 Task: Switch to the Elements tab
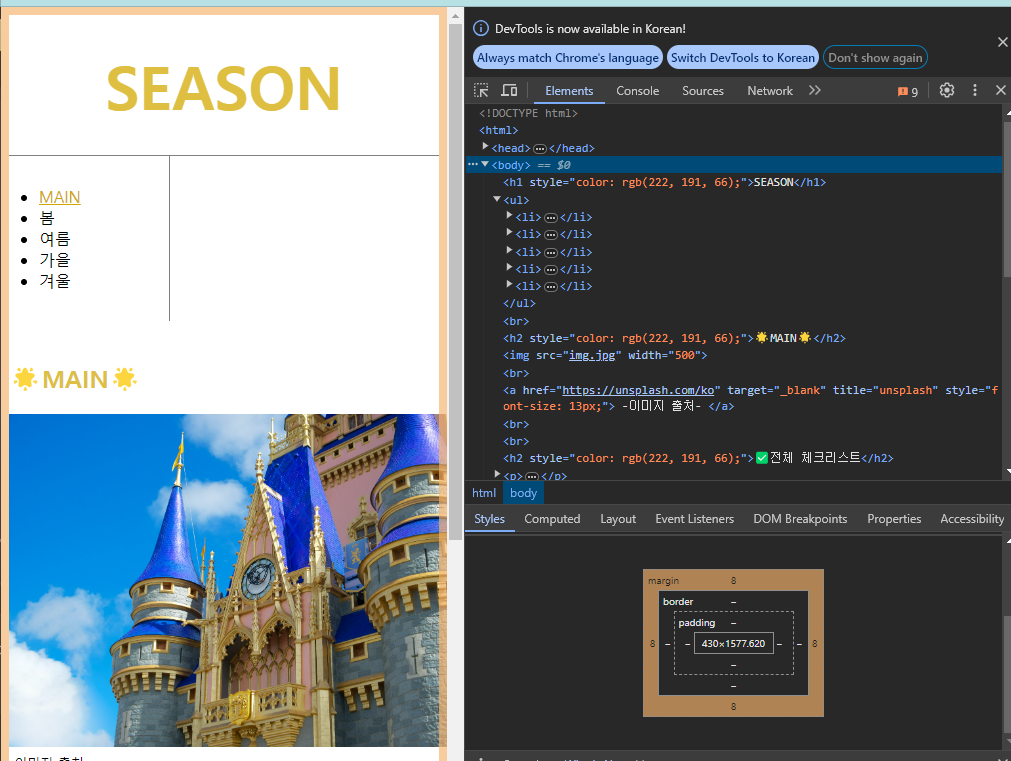569,91
